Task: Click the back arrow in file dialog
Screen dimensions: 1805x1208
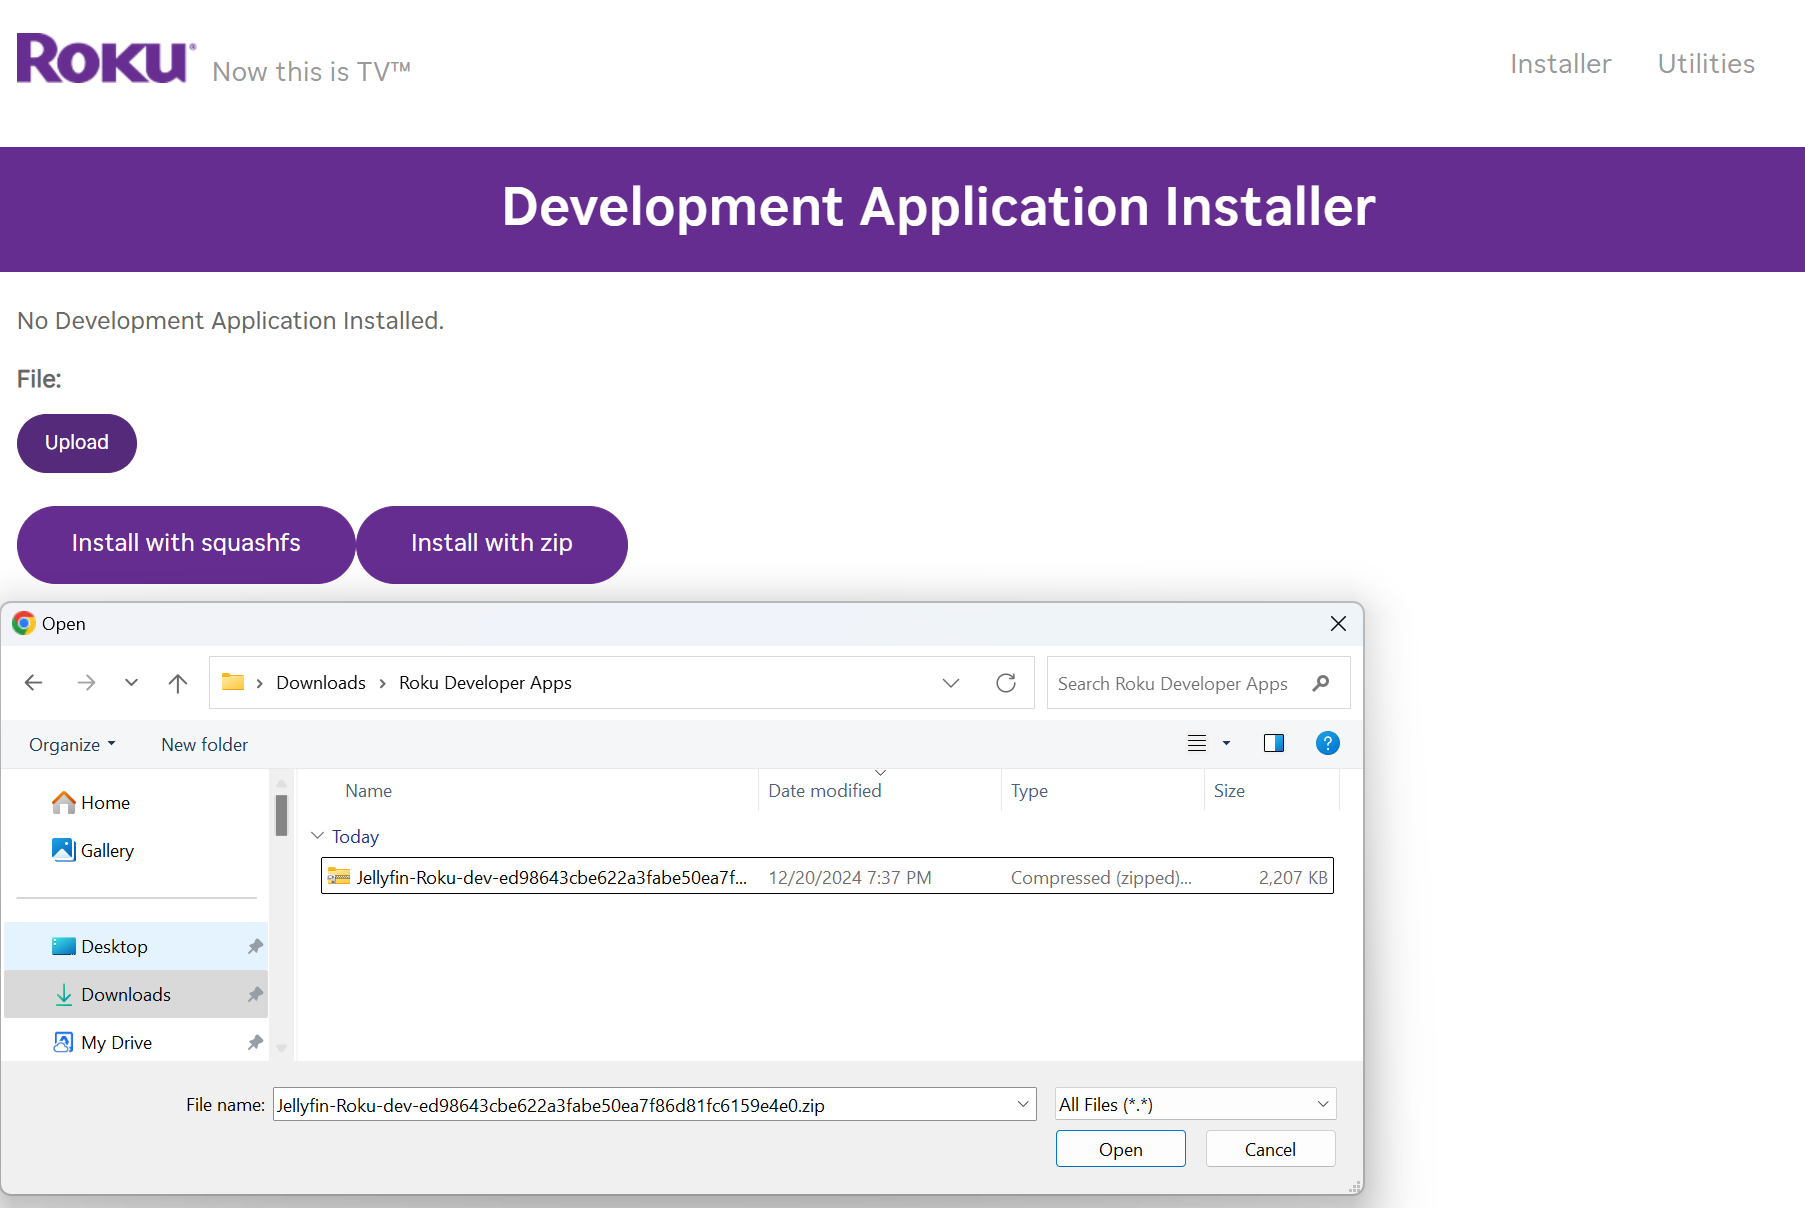Action: [x=34, y=683]
